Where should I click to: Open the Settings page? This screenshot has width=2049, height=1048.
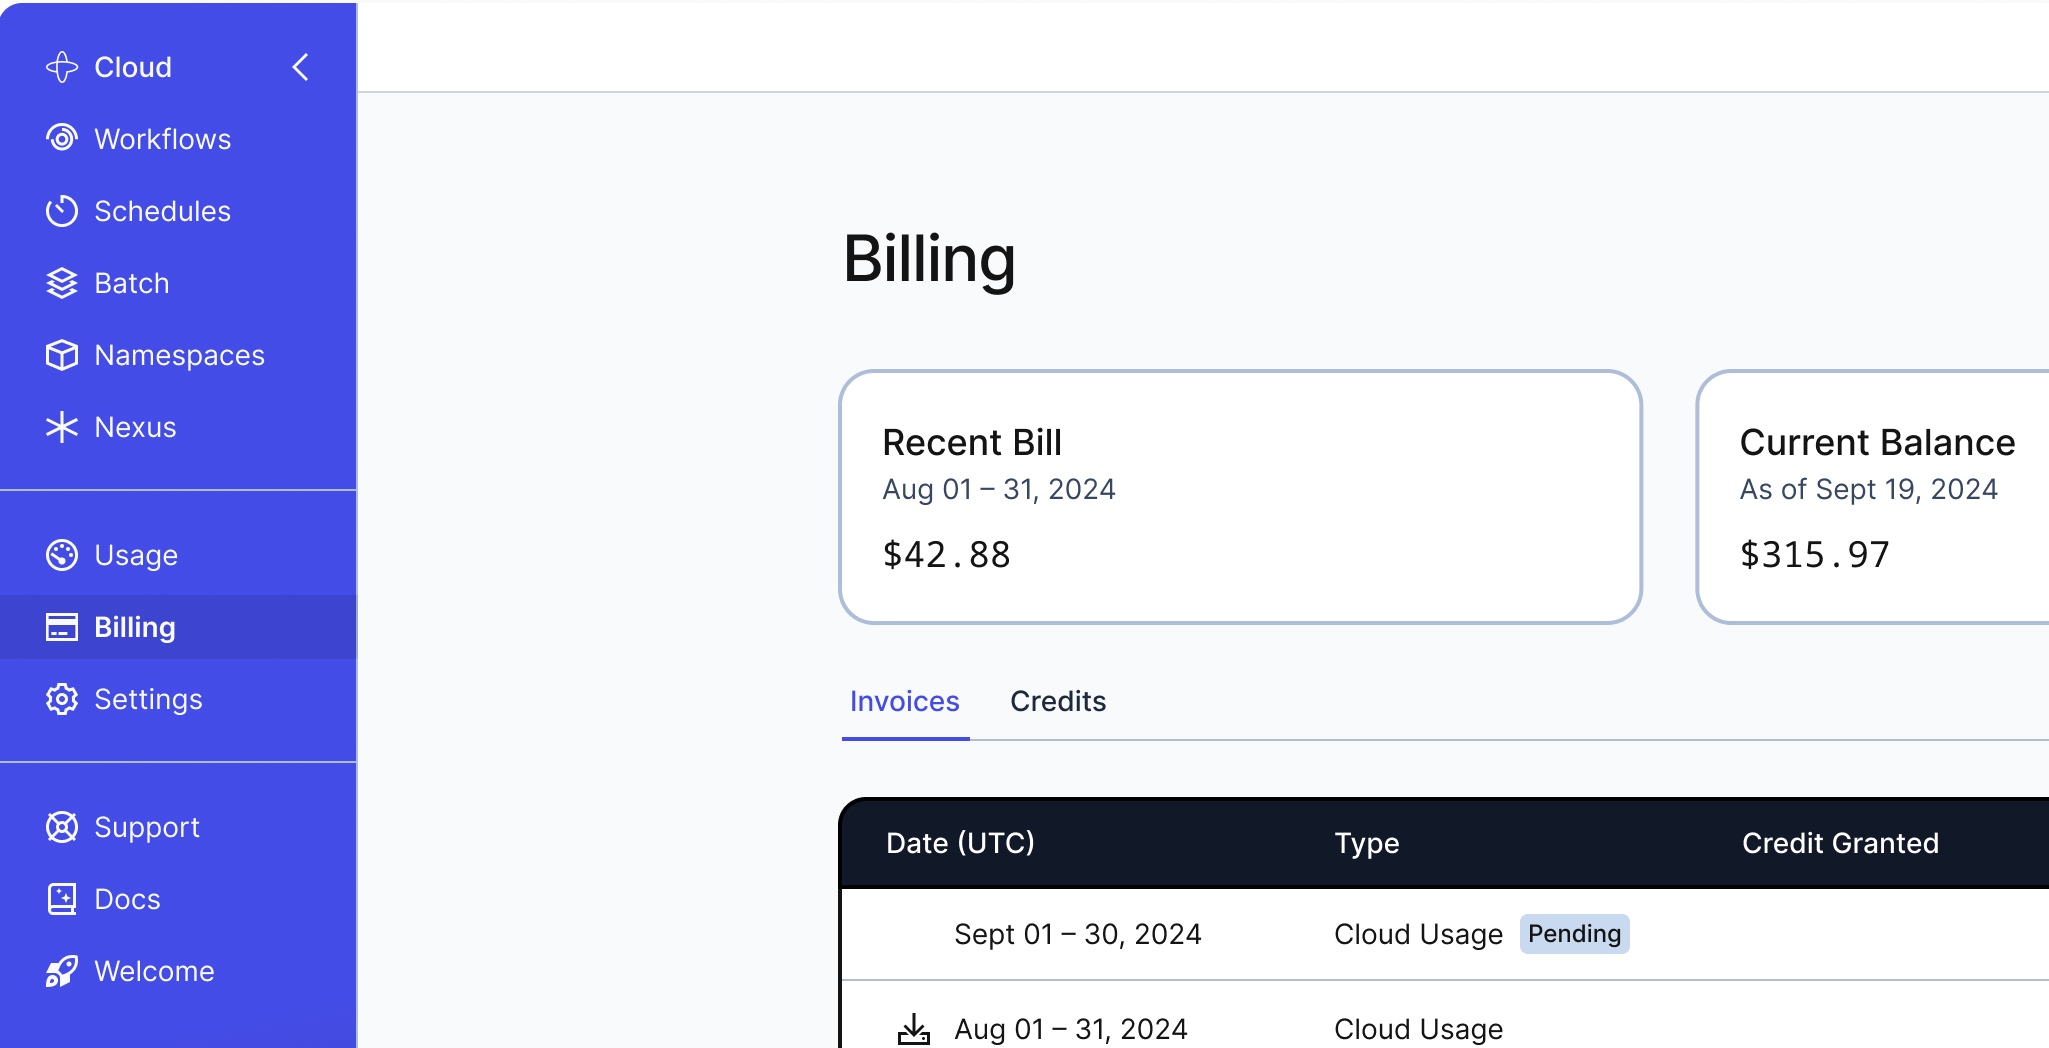pos(148,699)
